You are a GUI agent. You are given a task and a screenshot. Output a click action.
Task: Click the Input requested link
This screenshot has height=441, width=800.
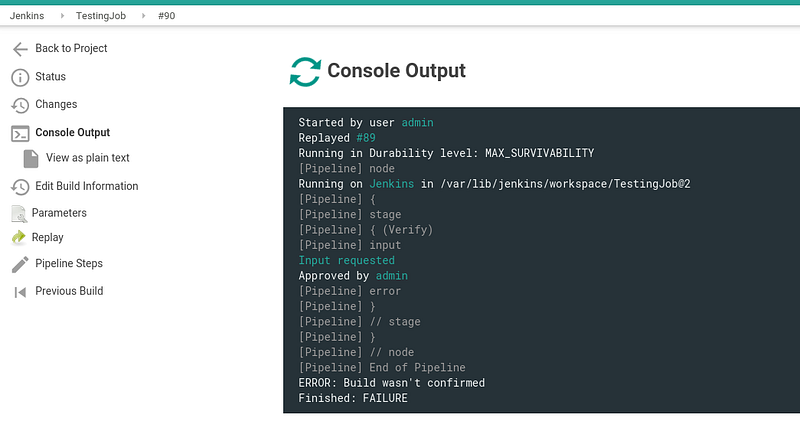(x=346, y=260)
